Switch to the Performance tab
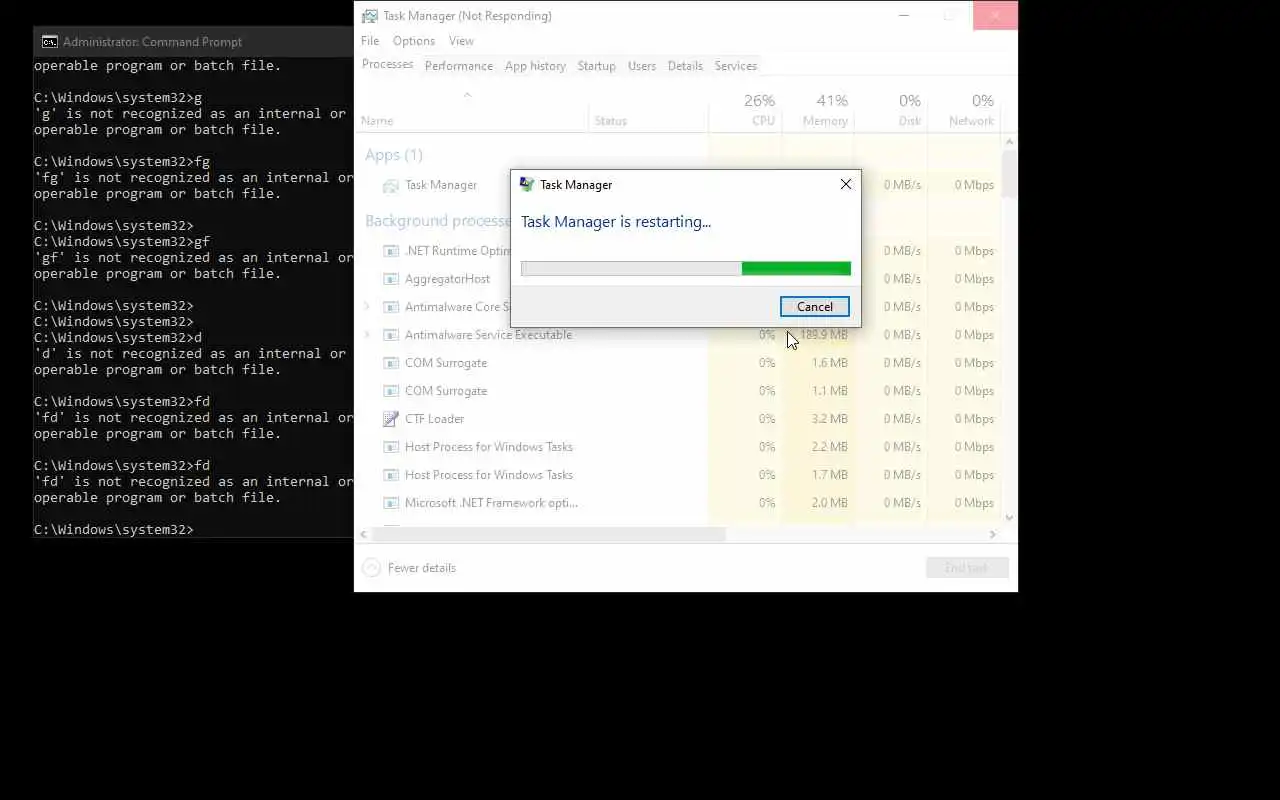Image resolution: width=1280 pixels, height=800 pixels. (x=459, y=66)
